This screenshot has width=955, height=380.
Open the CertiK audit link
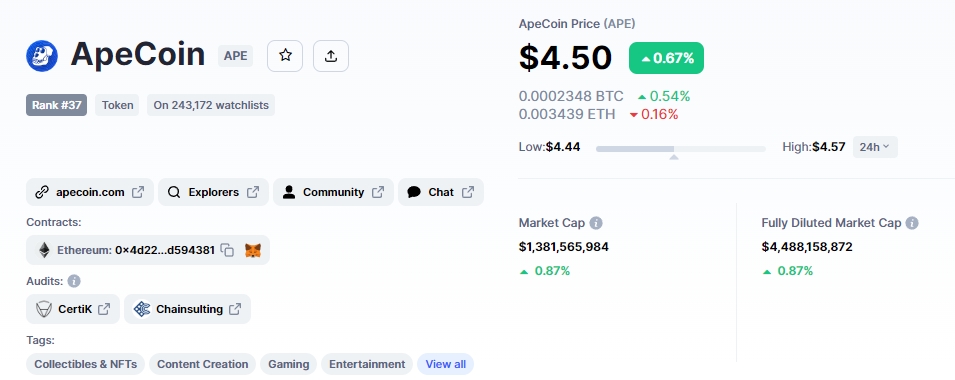[x=73, y=309]
